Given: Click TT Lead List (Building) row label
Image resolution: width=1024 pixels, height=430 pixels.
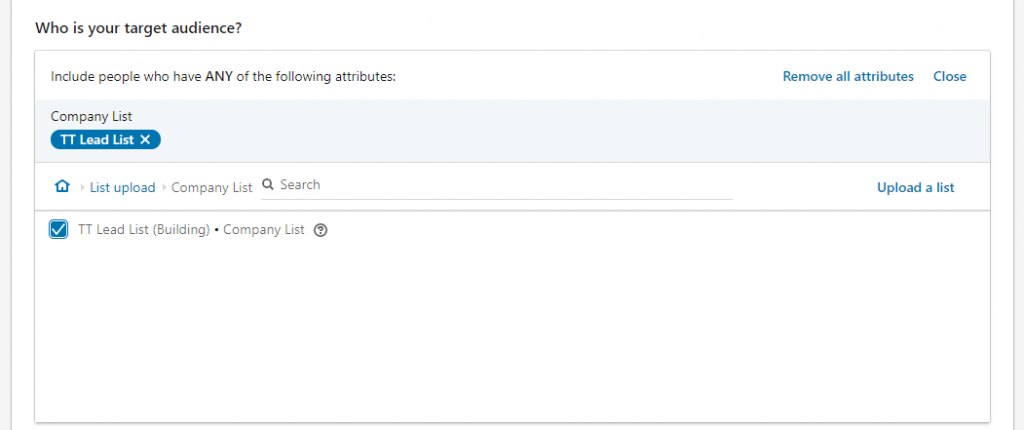Looking at the screenshot, I should 144,230.
